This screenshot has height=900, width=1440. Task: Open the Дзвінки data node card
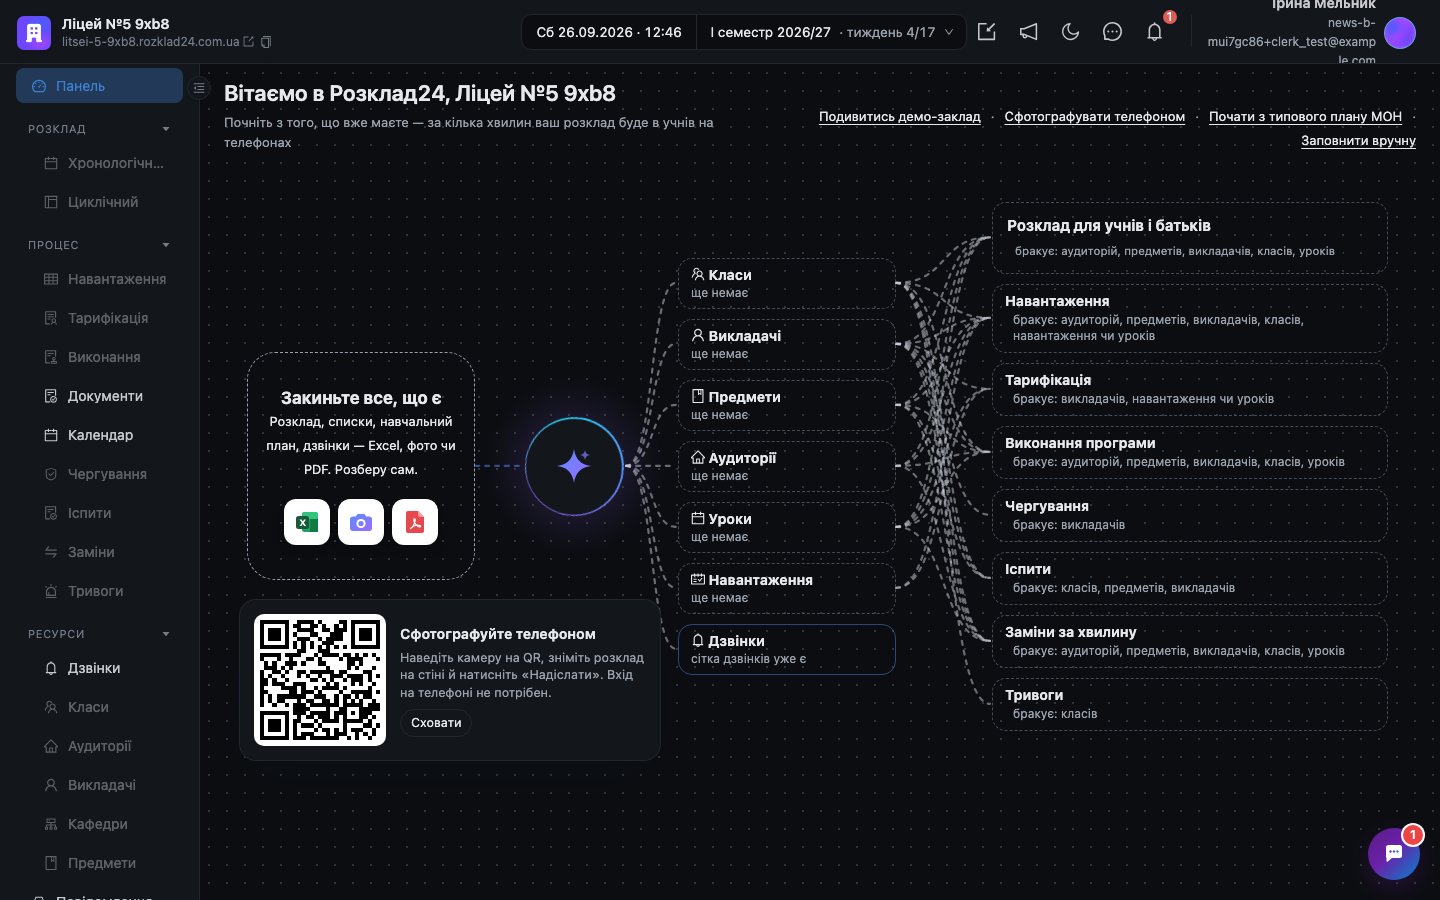(x=786, y=649)
